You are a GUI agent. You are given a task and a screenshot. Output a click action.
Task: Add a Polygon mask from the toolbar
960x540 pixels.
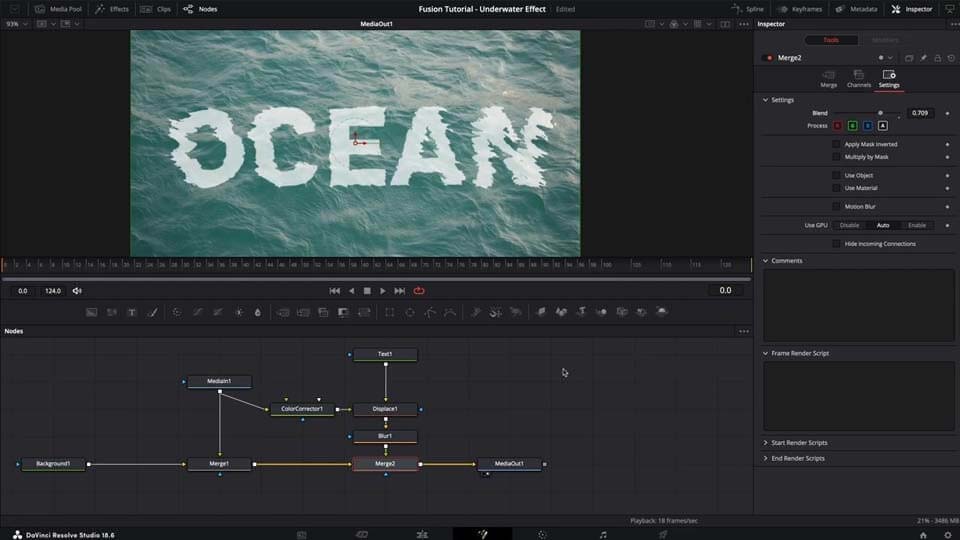(430, 312)
